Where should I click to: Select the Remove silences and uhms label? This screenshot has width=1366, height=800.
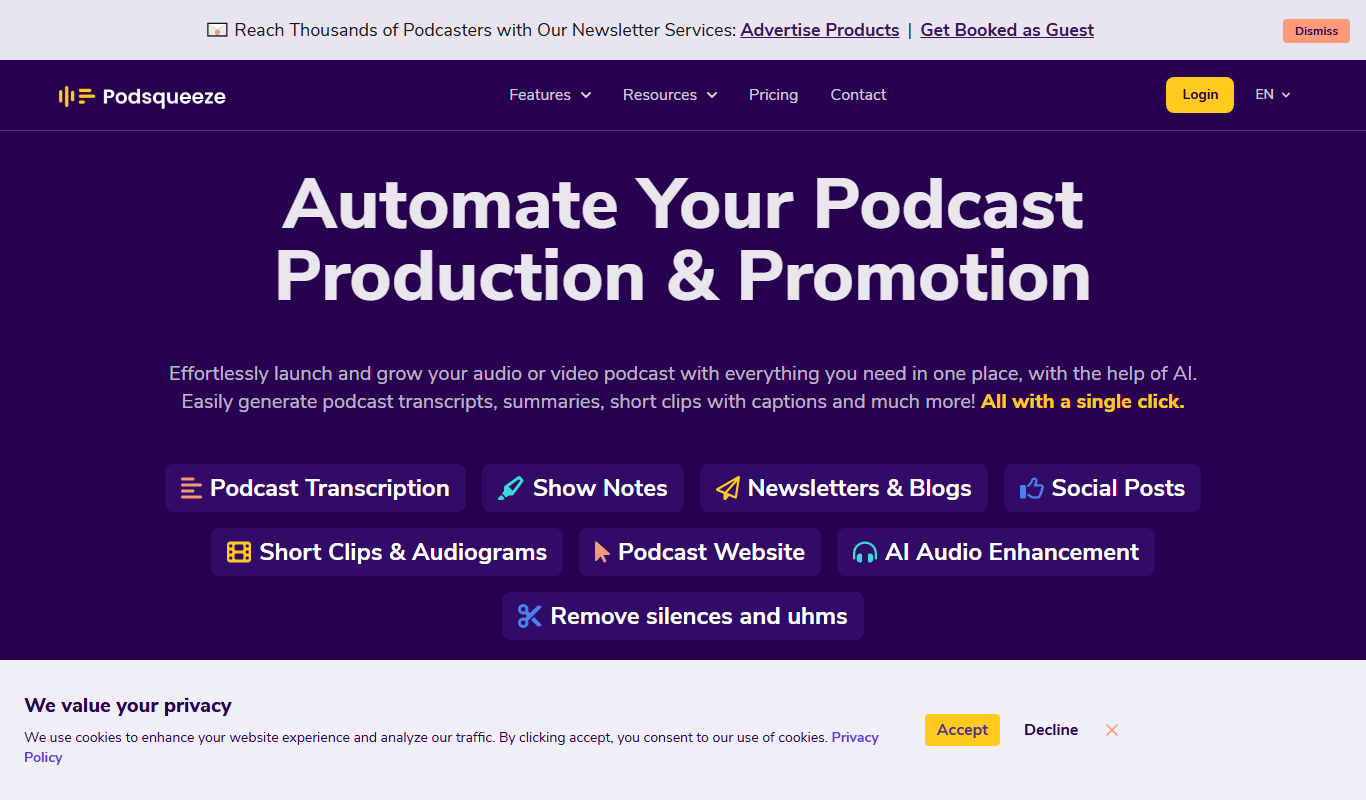699,616
